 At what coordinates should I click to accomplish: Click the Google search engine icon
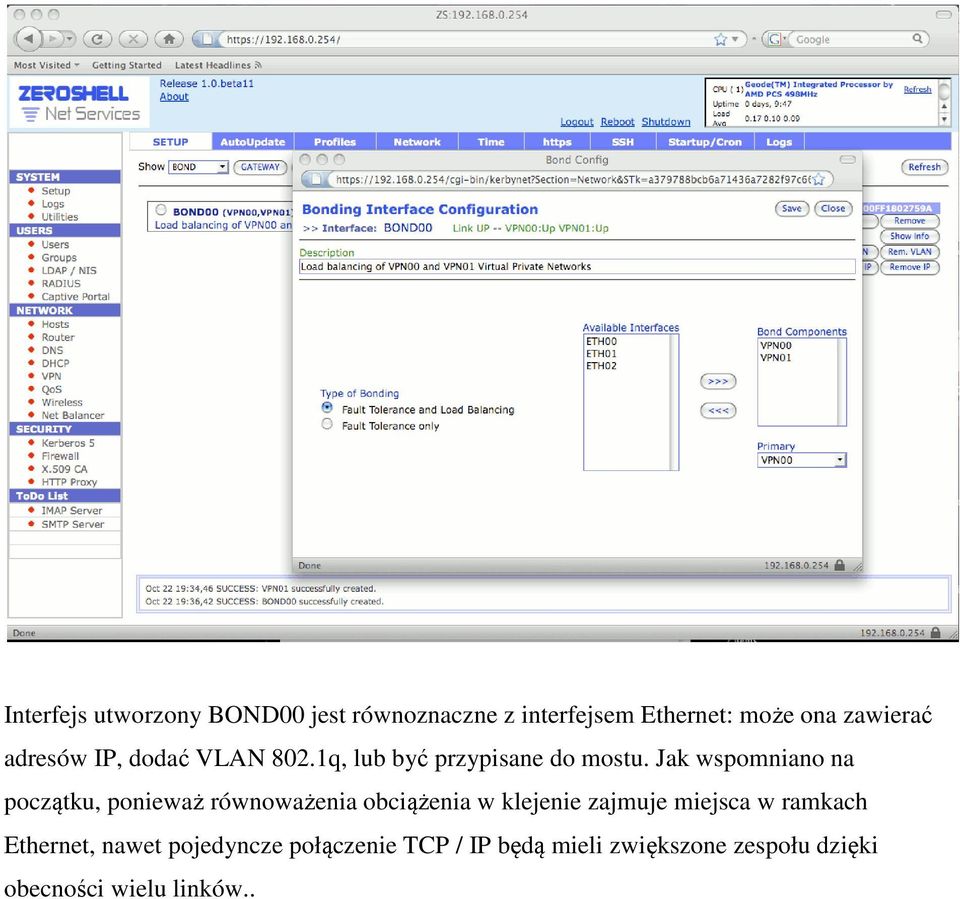[775, 39]
